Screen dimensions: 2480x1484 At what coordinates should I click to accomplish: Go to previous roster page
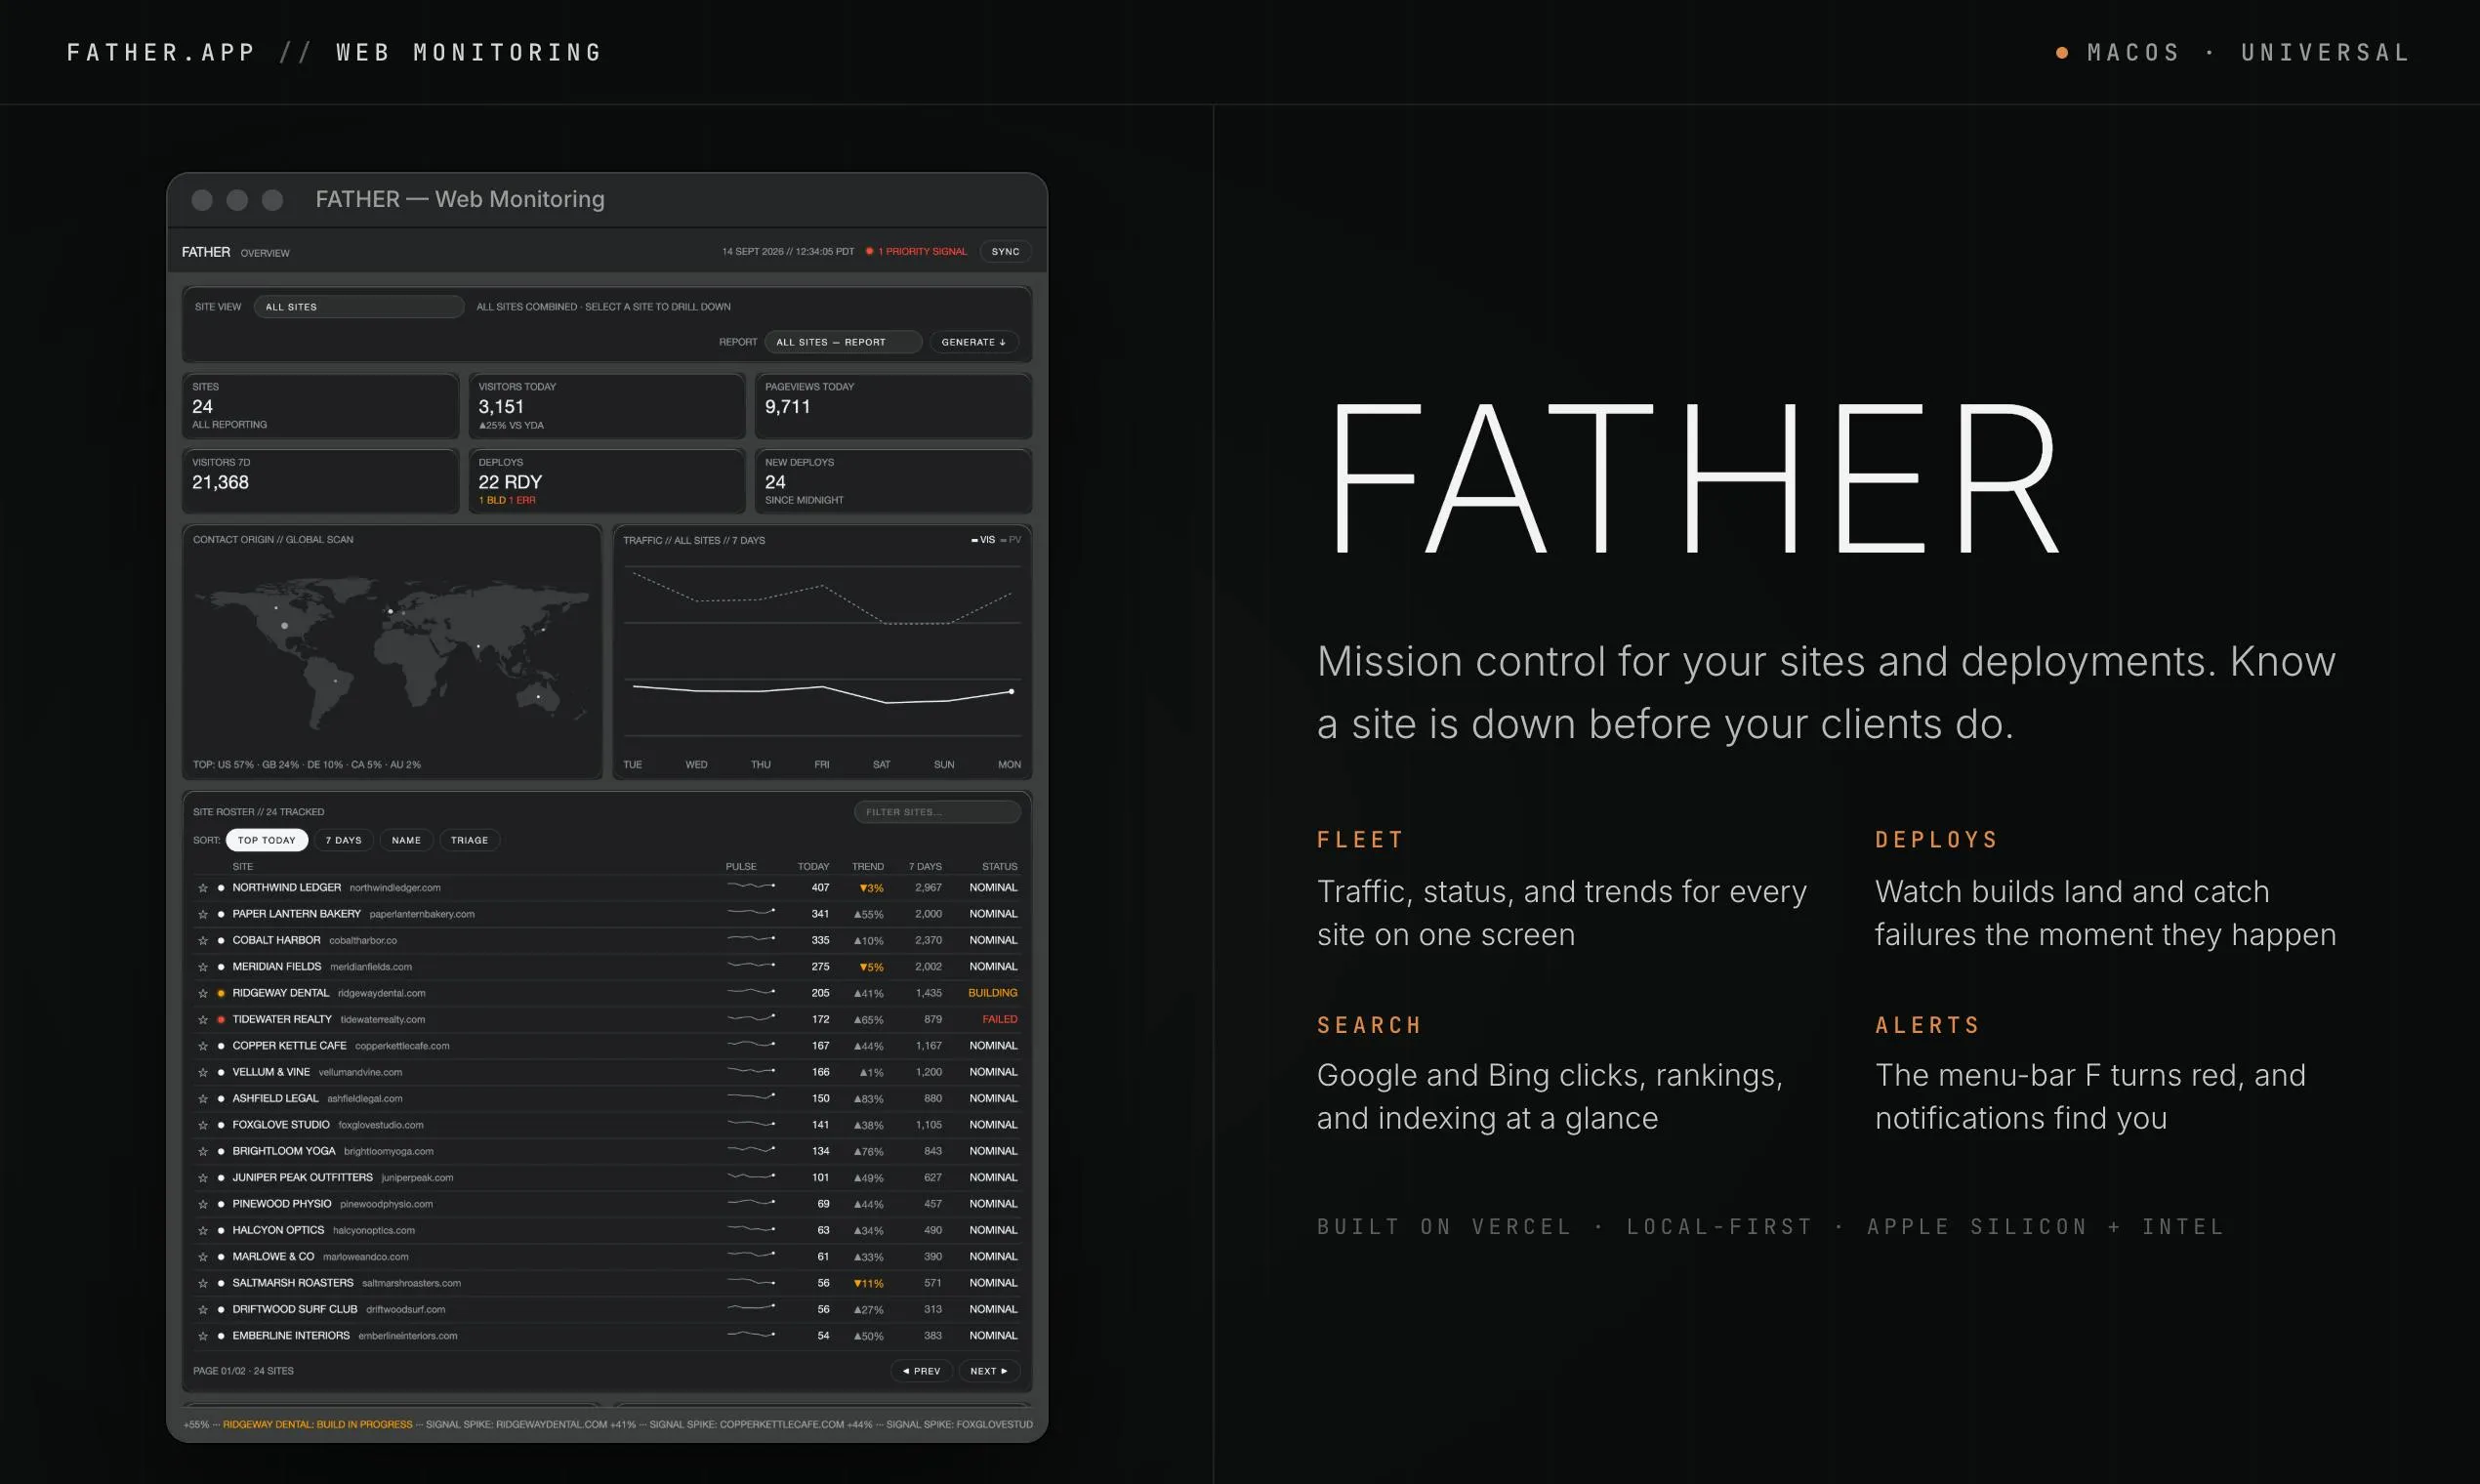921,1371
